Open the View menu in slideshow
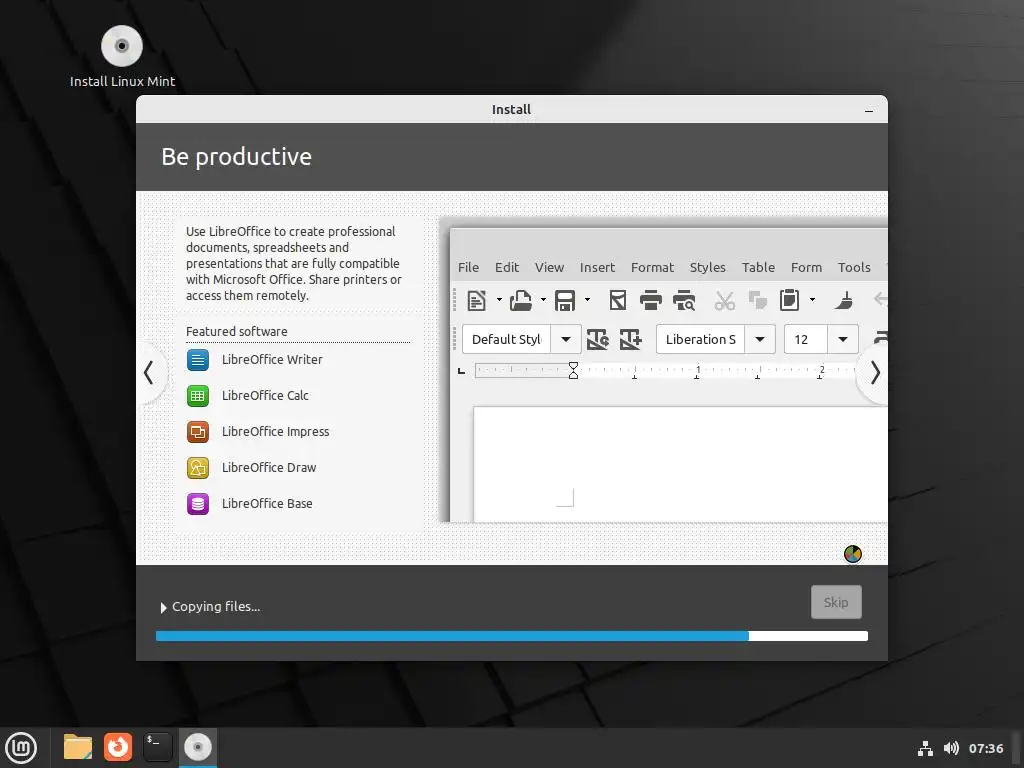 click(x=549, y=267)
